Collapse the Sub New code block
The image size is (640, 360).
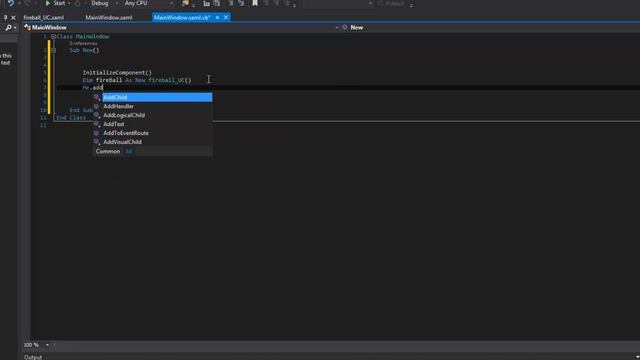click(x=53, y=51)
